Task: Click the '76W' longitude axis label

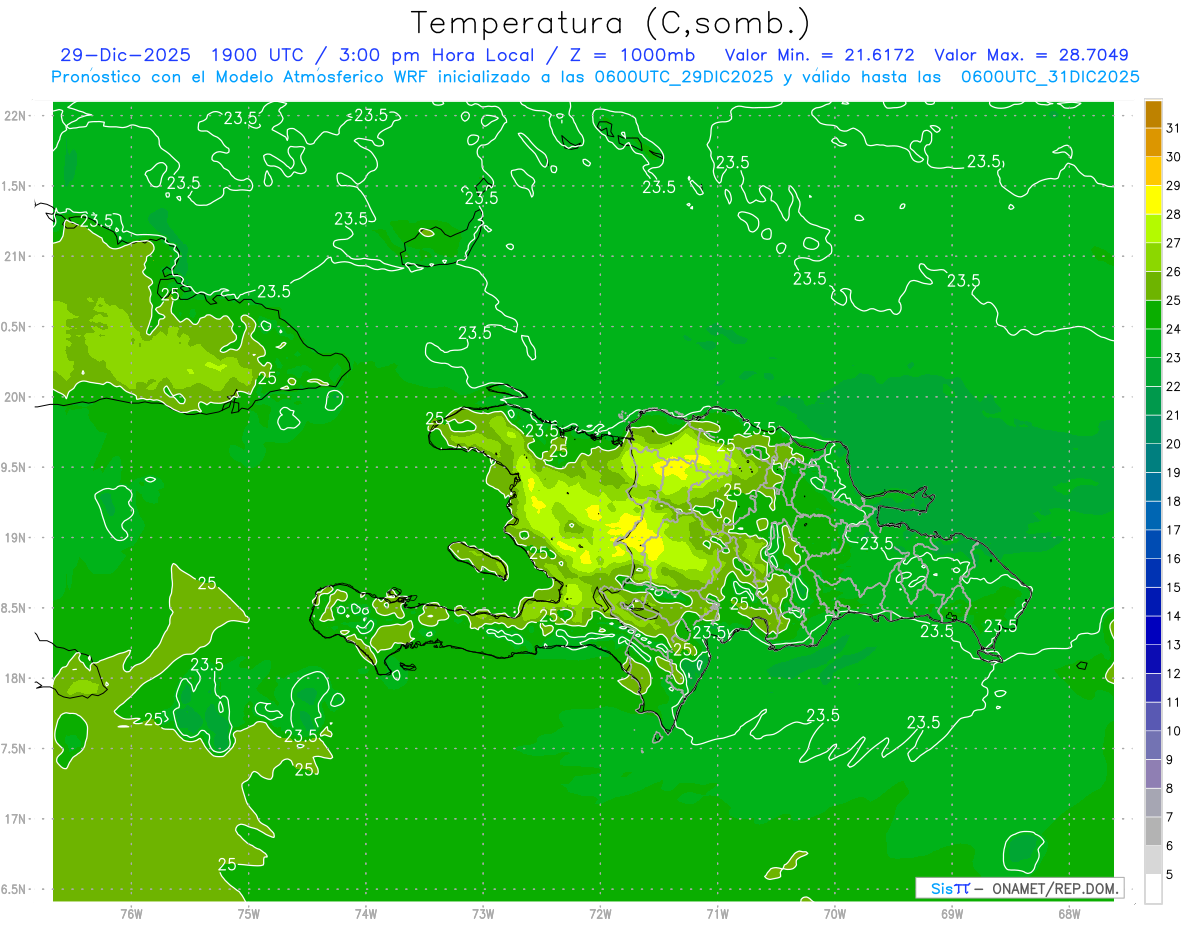Action: (x=131, y=913)
